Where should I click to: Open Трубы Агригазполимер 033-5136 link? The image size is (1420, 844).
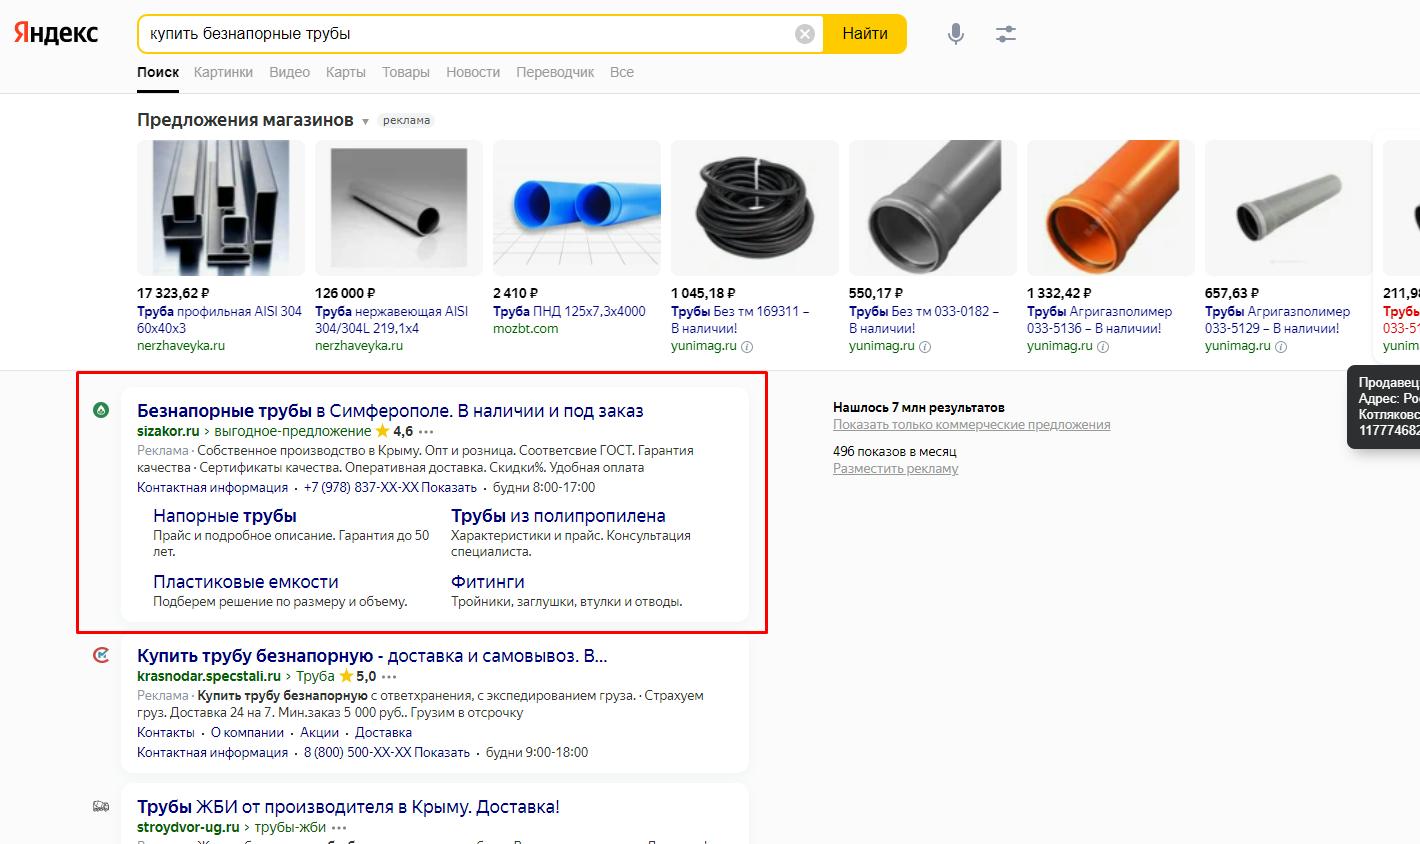coord(1099,319)
